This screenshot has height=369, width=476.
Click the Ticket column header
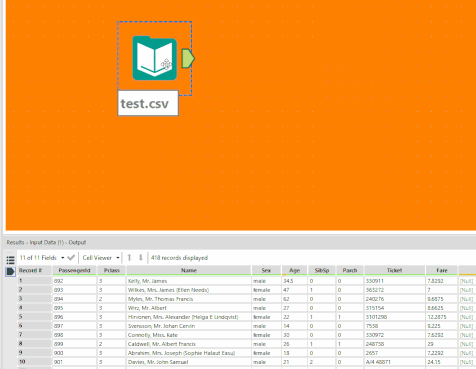click(394, 270)
